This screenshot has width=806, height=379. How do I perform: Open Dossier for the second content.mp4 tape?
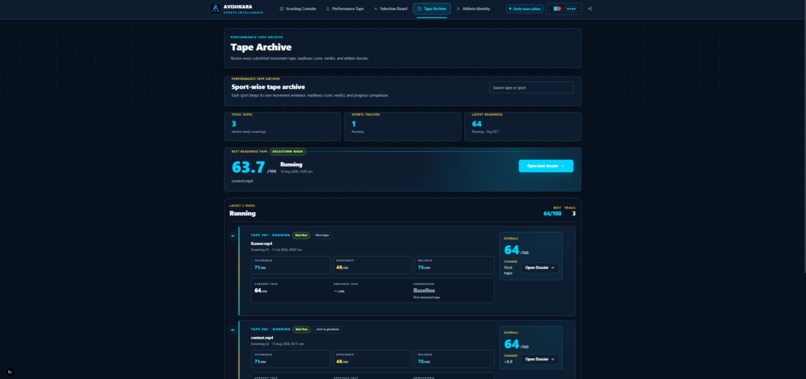pos(540,359)
